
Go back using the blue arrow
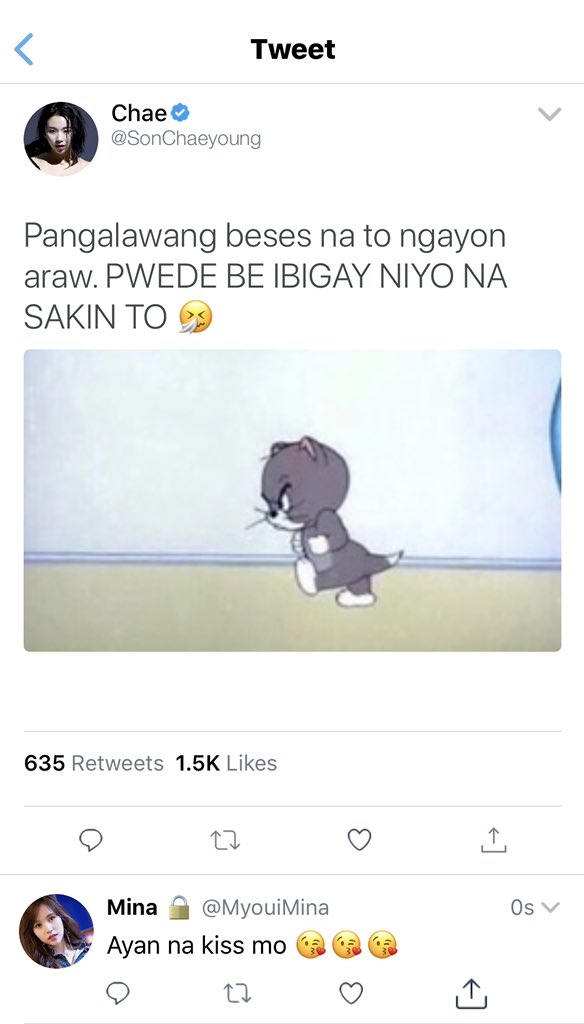(24, 50)
